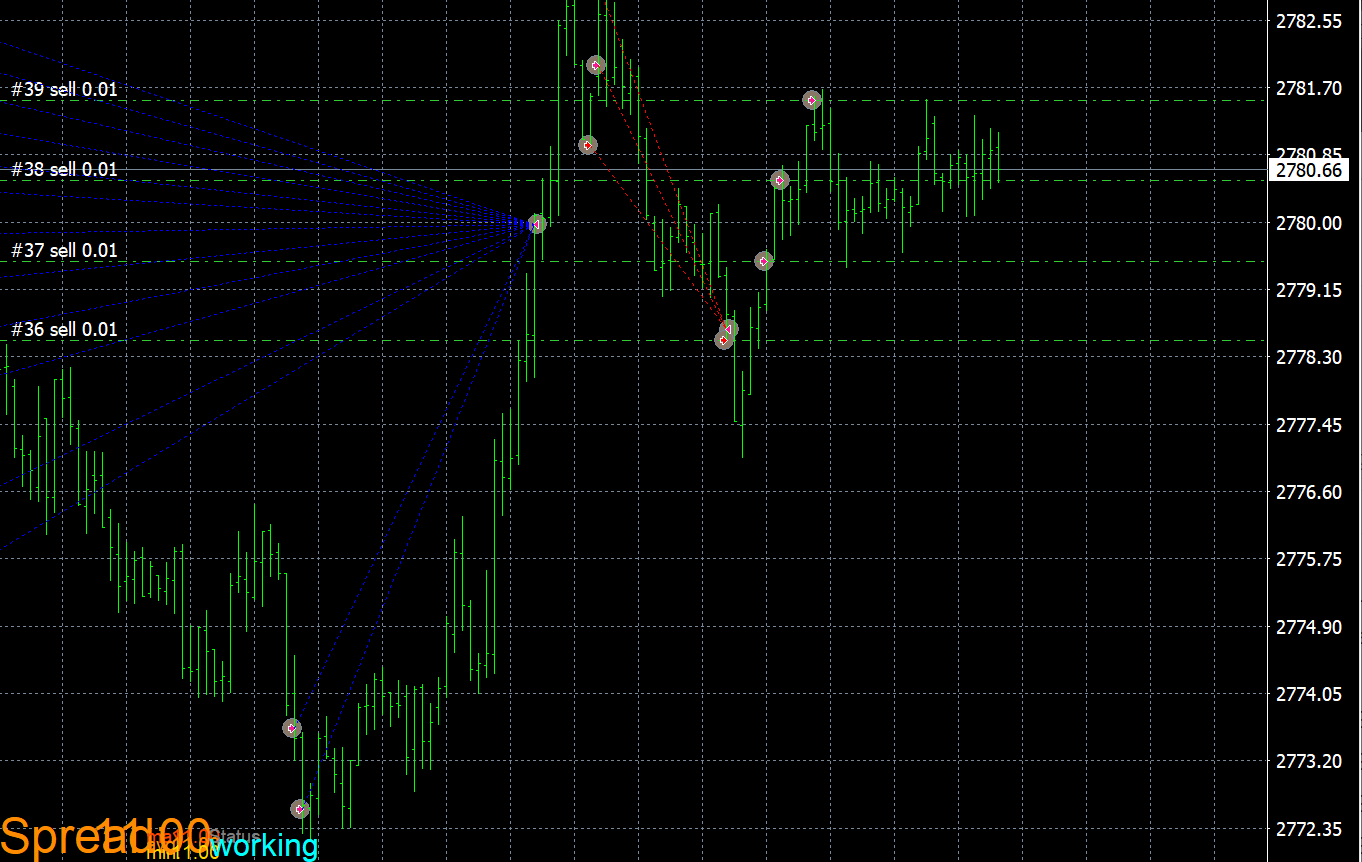
Task: Click the 2779.15 price scale label
Action: (x=1309, y=290)
